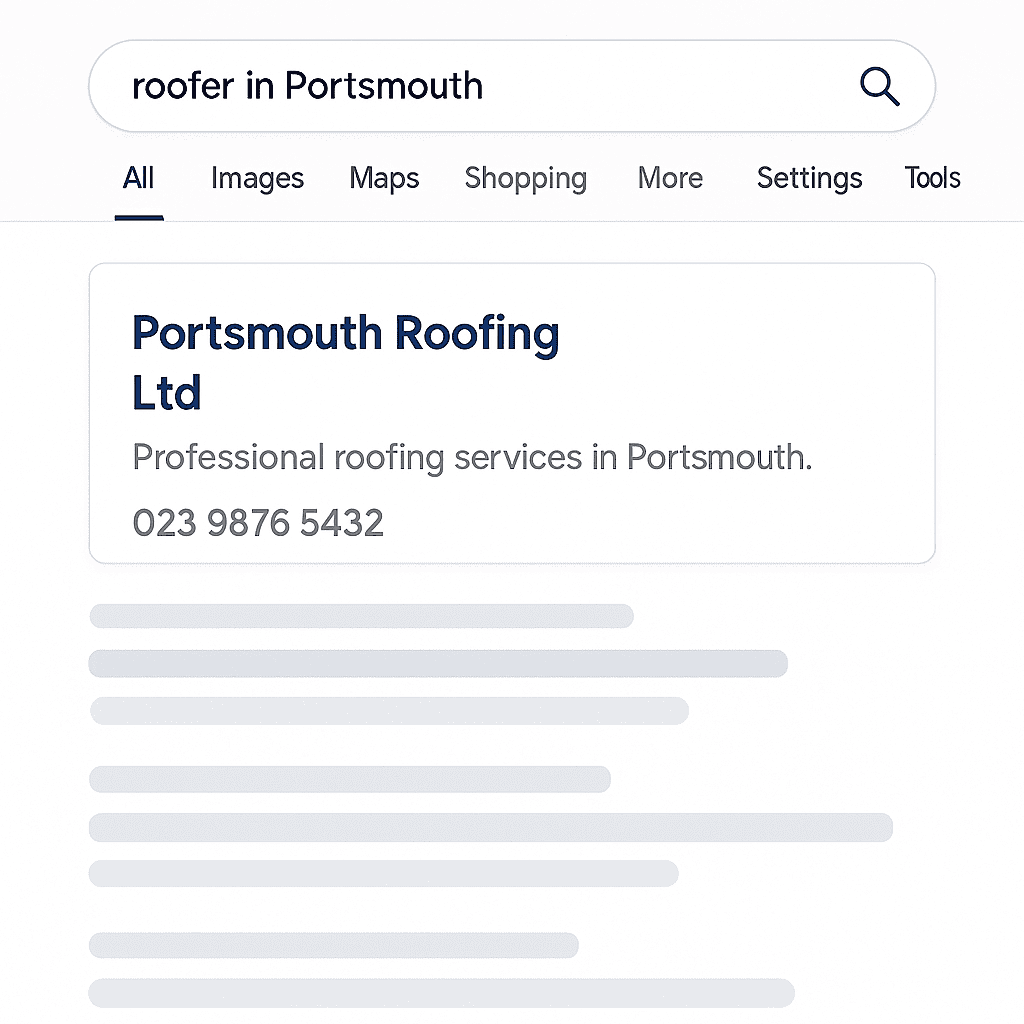Show the search Tools options

[x=932, y=179]
